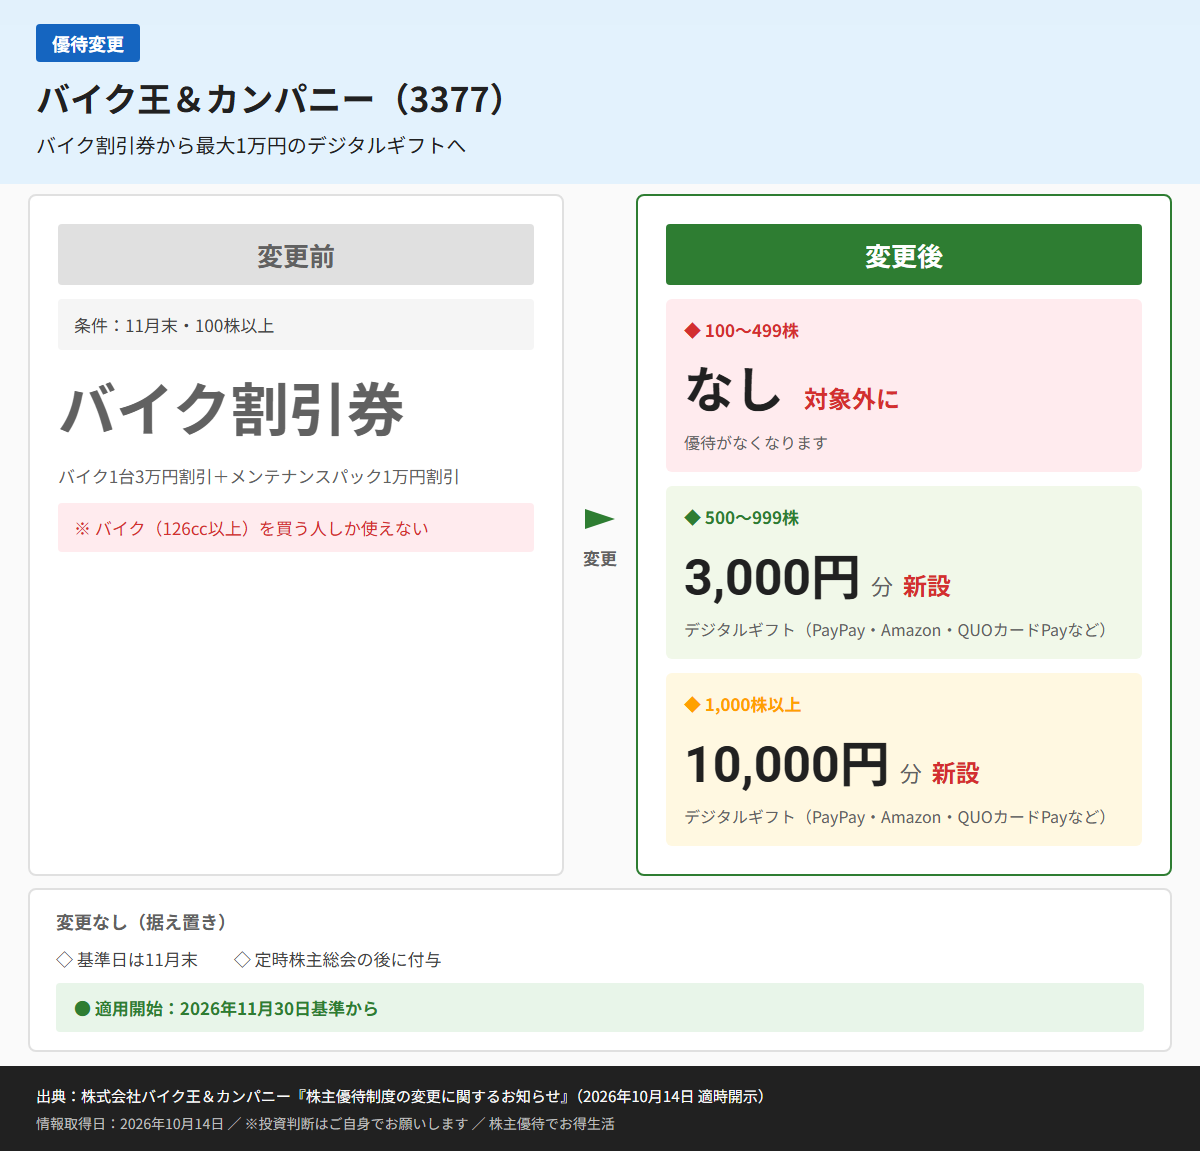This screenshot has width=1200, height=1175.
Task: Click the 3,000円 amount
Action: coord(772,578)
